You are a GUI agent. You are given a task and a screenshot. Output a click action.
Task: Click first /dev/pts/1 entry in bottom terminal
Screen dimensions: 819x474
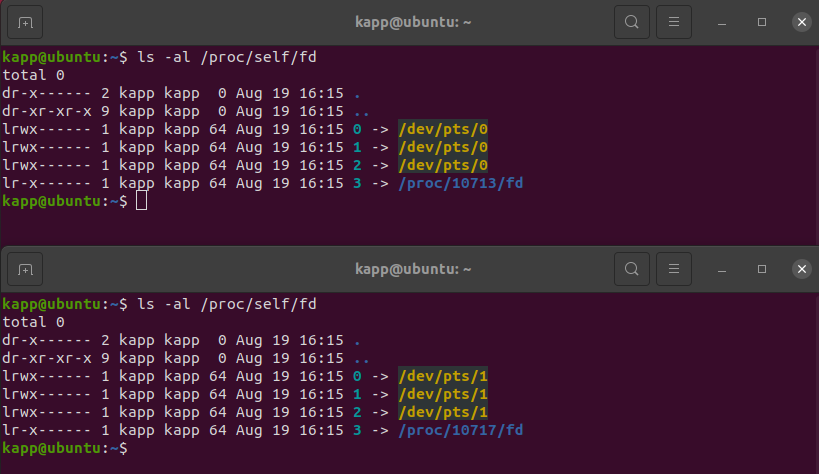tap(443, 376)
